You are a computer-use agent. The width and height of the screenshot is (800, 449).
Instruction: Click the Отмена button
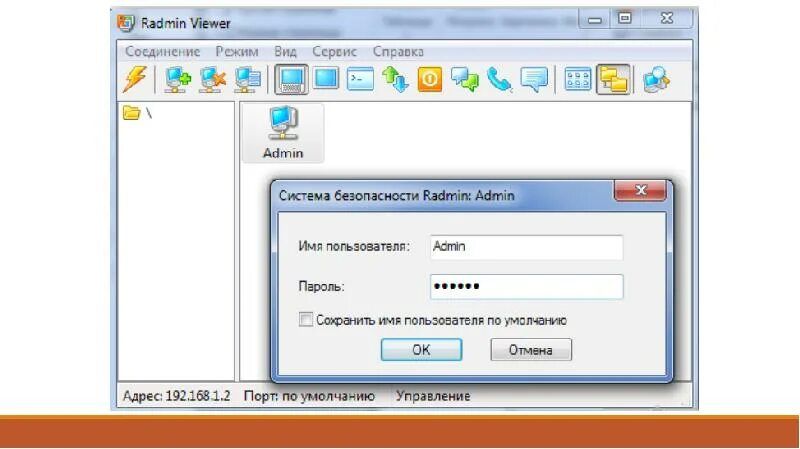[531, 350]
